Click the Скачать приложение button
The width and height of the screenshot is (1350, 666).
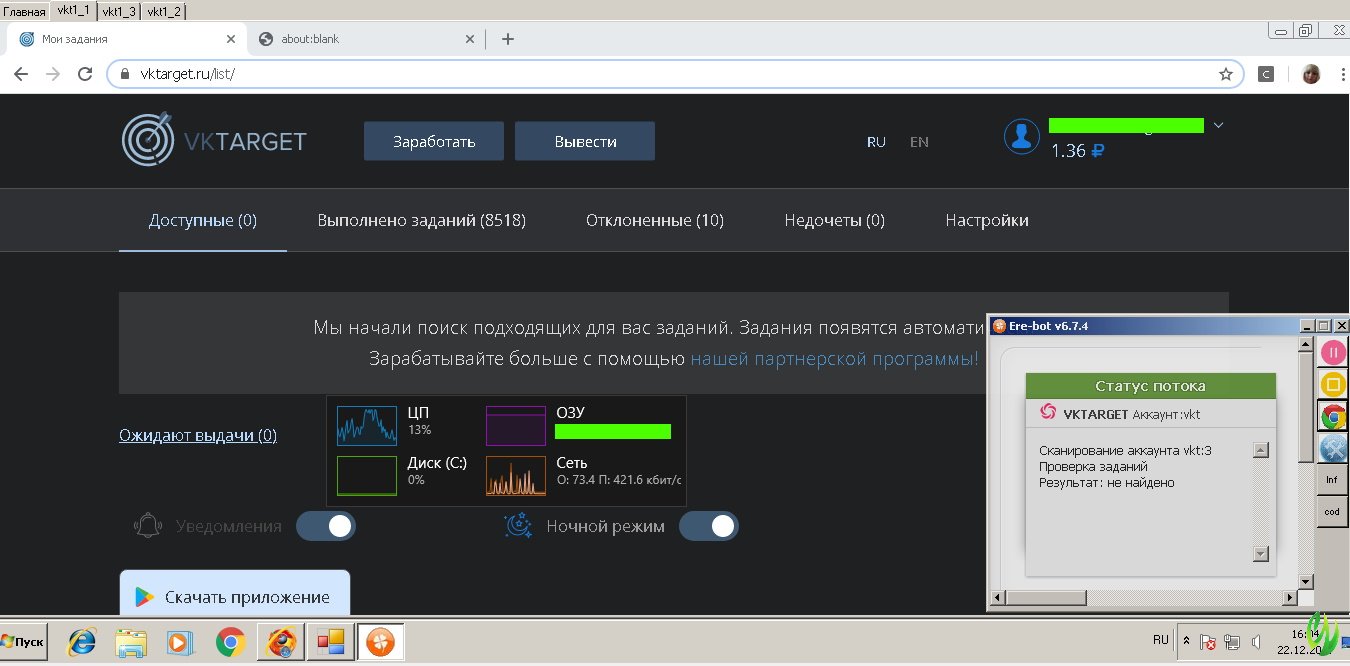pyautogui.click(x=235, y=595)
